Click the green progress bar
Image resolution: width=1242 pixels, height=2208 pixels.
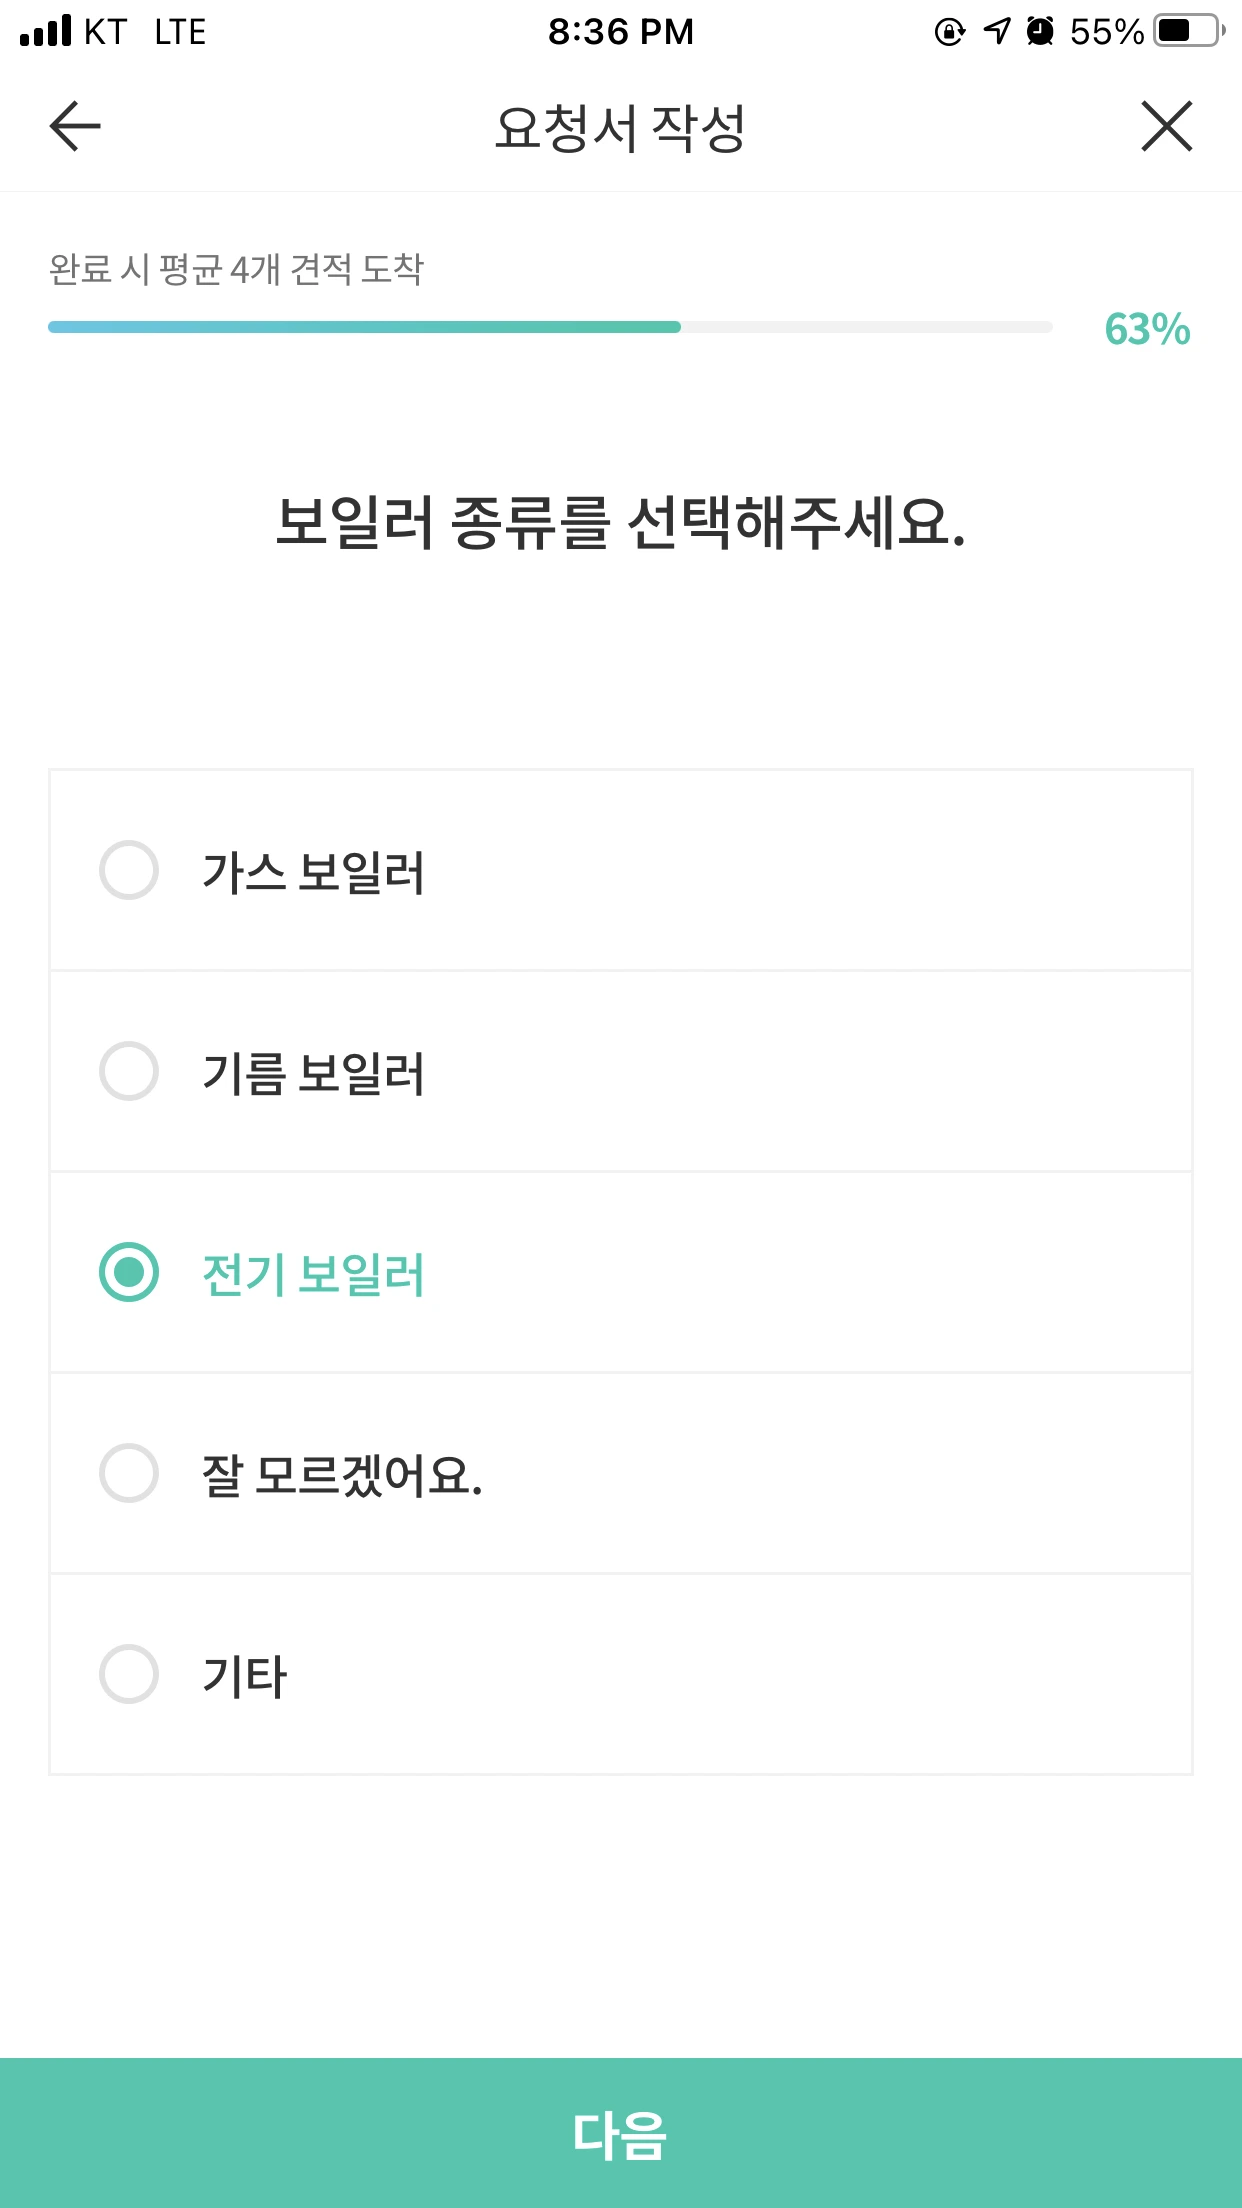pyautogui.click(x=364, y=327)
